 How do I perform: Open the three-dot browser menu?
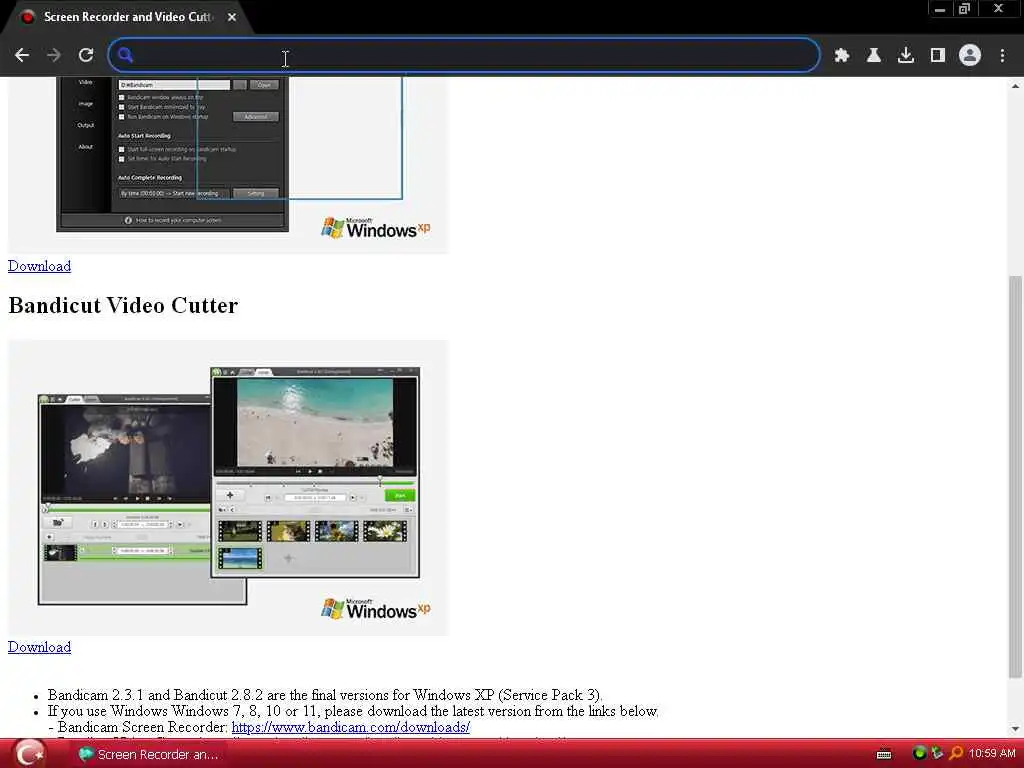pyautogui.click(x=1002, y=56)
